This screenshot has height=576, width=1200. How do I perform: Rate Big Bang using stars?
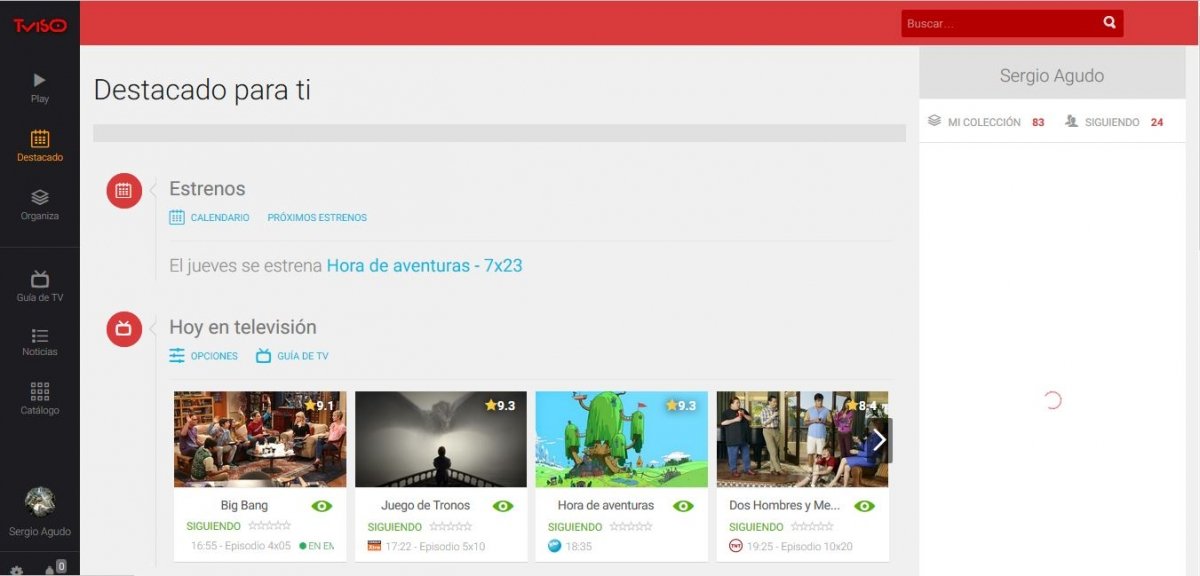[269, 526]
